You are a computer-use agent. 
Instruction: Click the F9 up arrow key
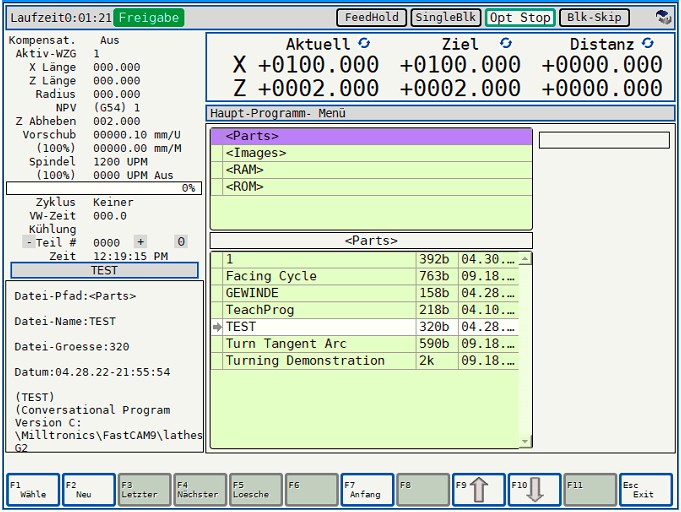pyautogui.click(x=479, y=489)
